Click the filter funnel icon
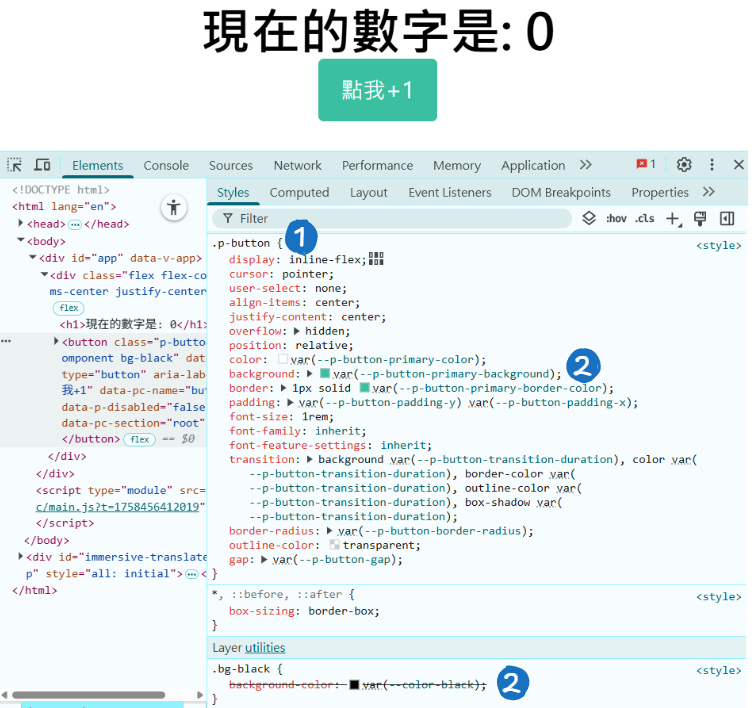The width and height of the screenshot is (752, 708). 228,219
